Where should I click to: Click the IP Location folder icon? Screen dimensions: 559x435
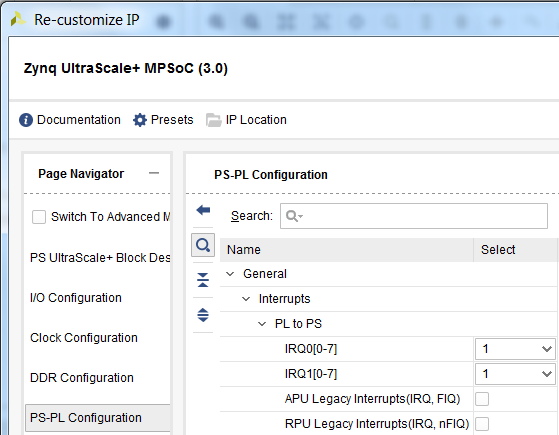(x=213, y=120)
